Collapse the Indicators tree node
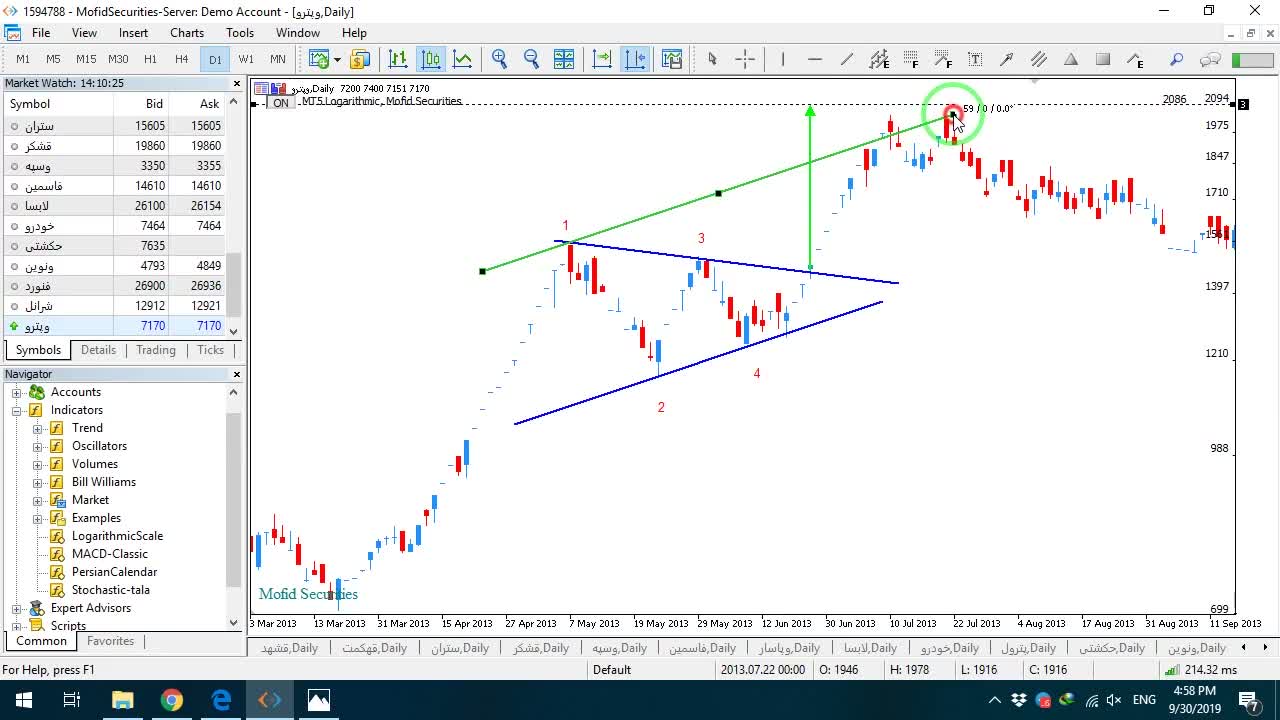Screen dimensions: 1280x720 (x=17, y=410)
